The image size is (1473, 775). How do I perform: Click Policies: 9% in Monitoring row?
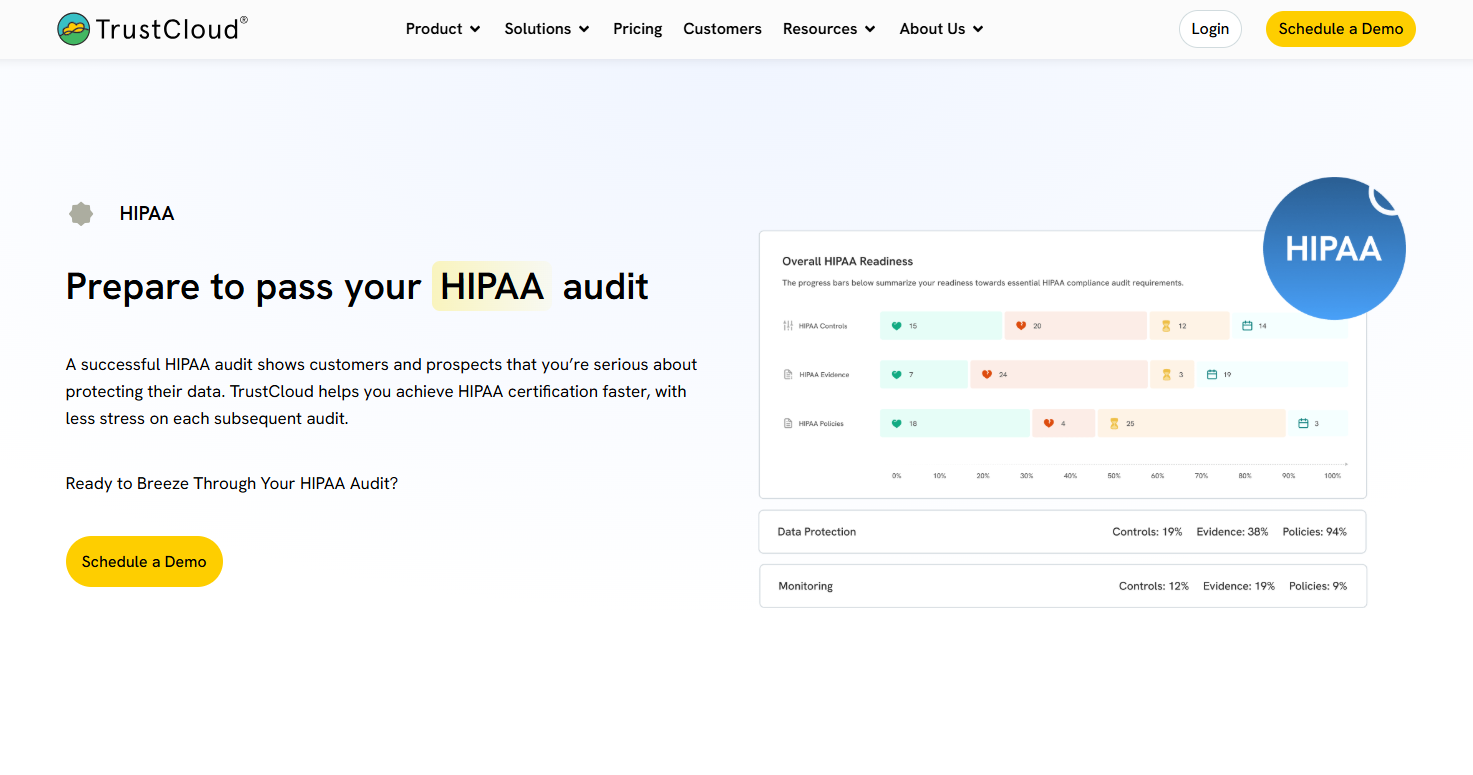[1318, 586]
